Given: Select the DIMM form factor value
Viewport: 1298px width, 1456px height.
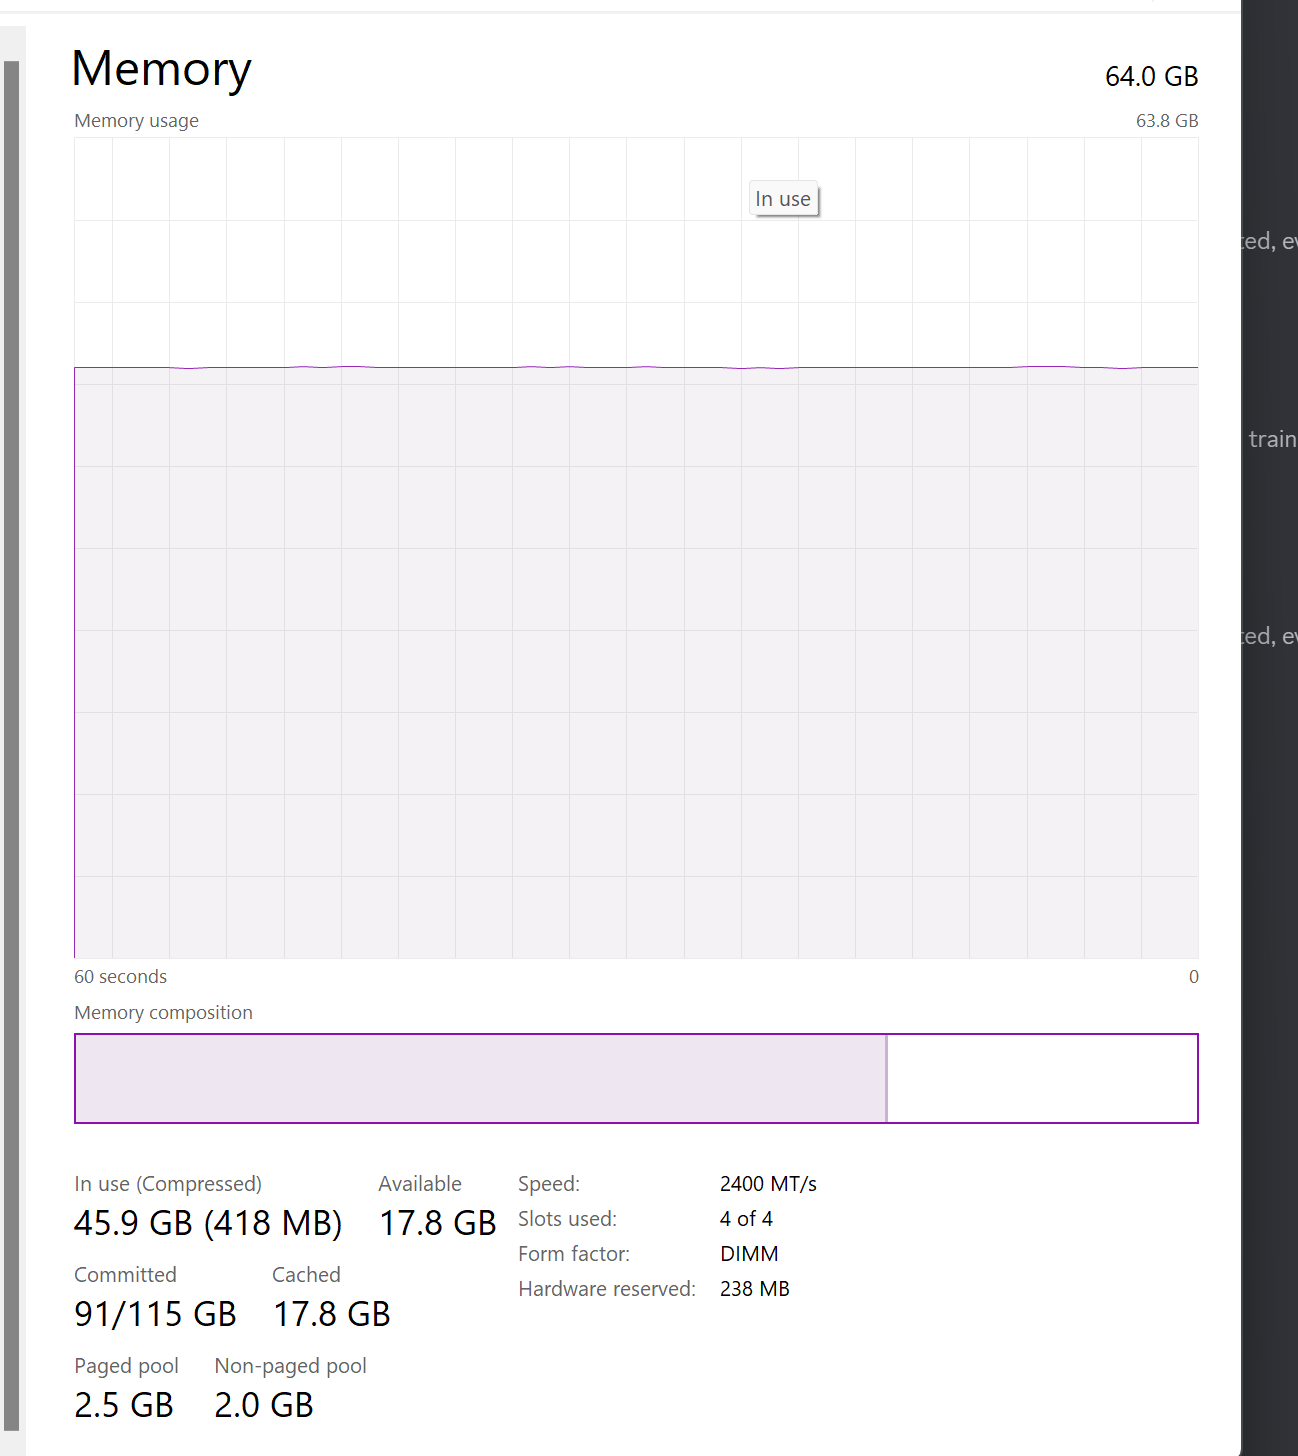Looking at the screenshot, I should [x=749, y=1253].
